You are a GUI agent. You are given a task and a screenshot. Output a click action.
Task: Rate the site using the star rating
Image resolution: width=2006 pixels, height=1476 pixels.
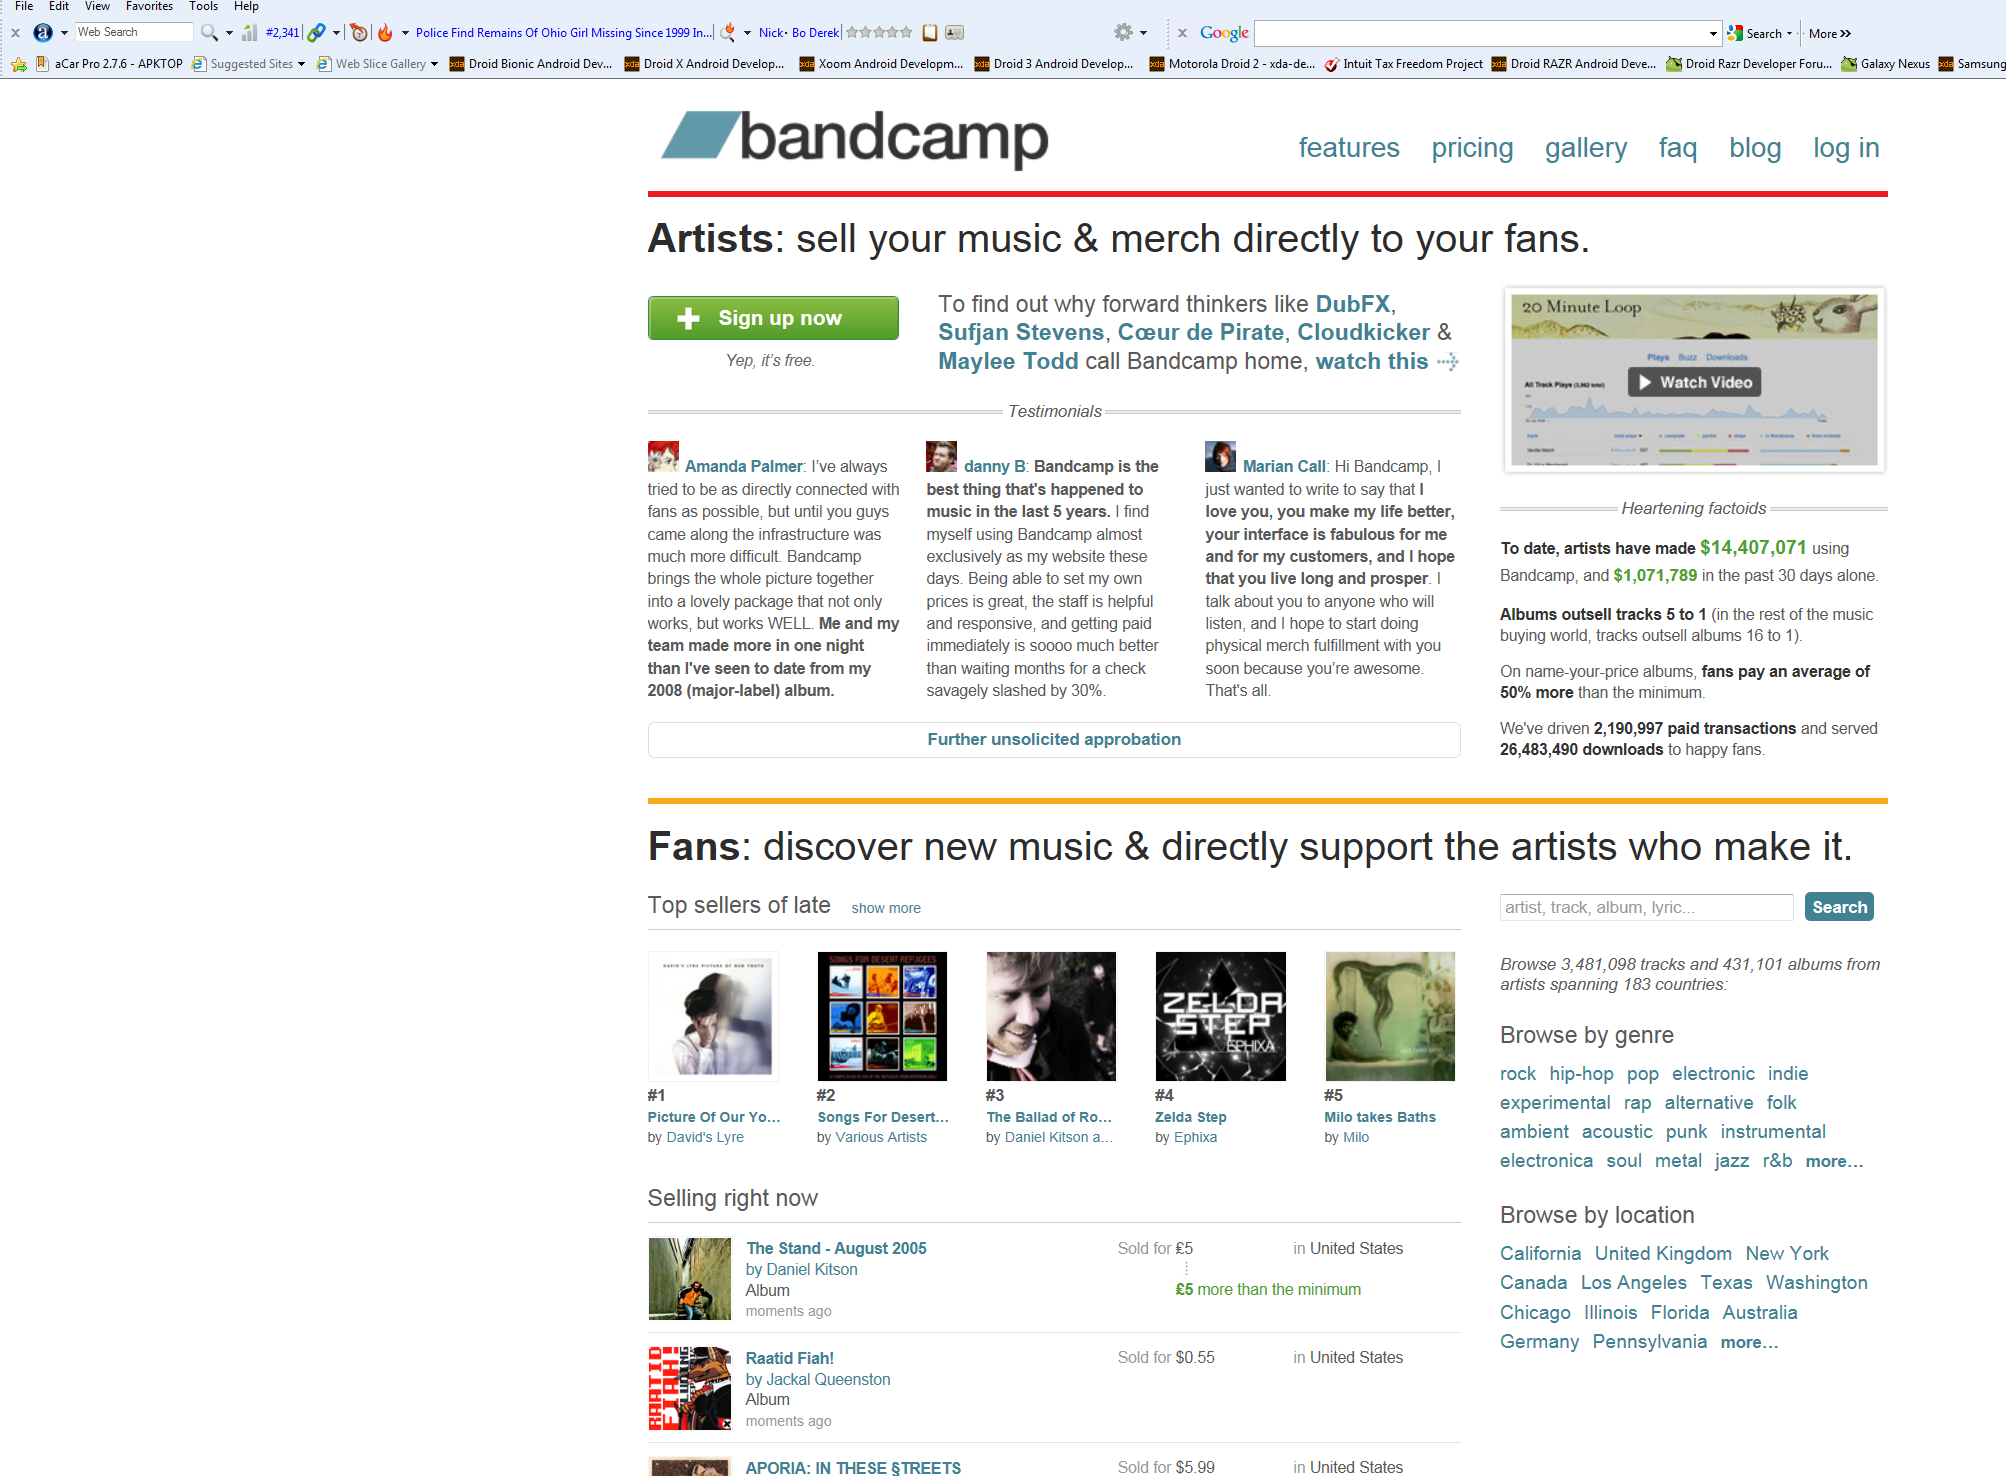pos(879,33)
